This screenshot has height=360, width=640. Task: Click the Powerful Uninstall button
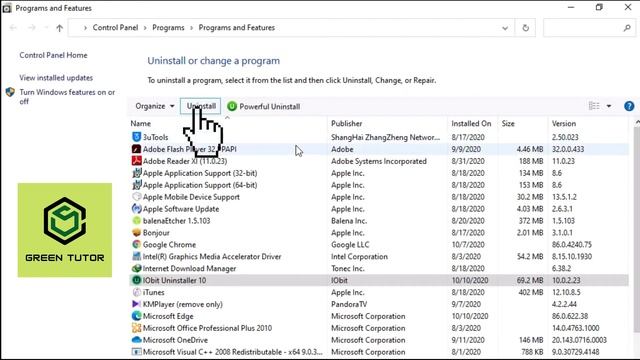pos(264,106)
